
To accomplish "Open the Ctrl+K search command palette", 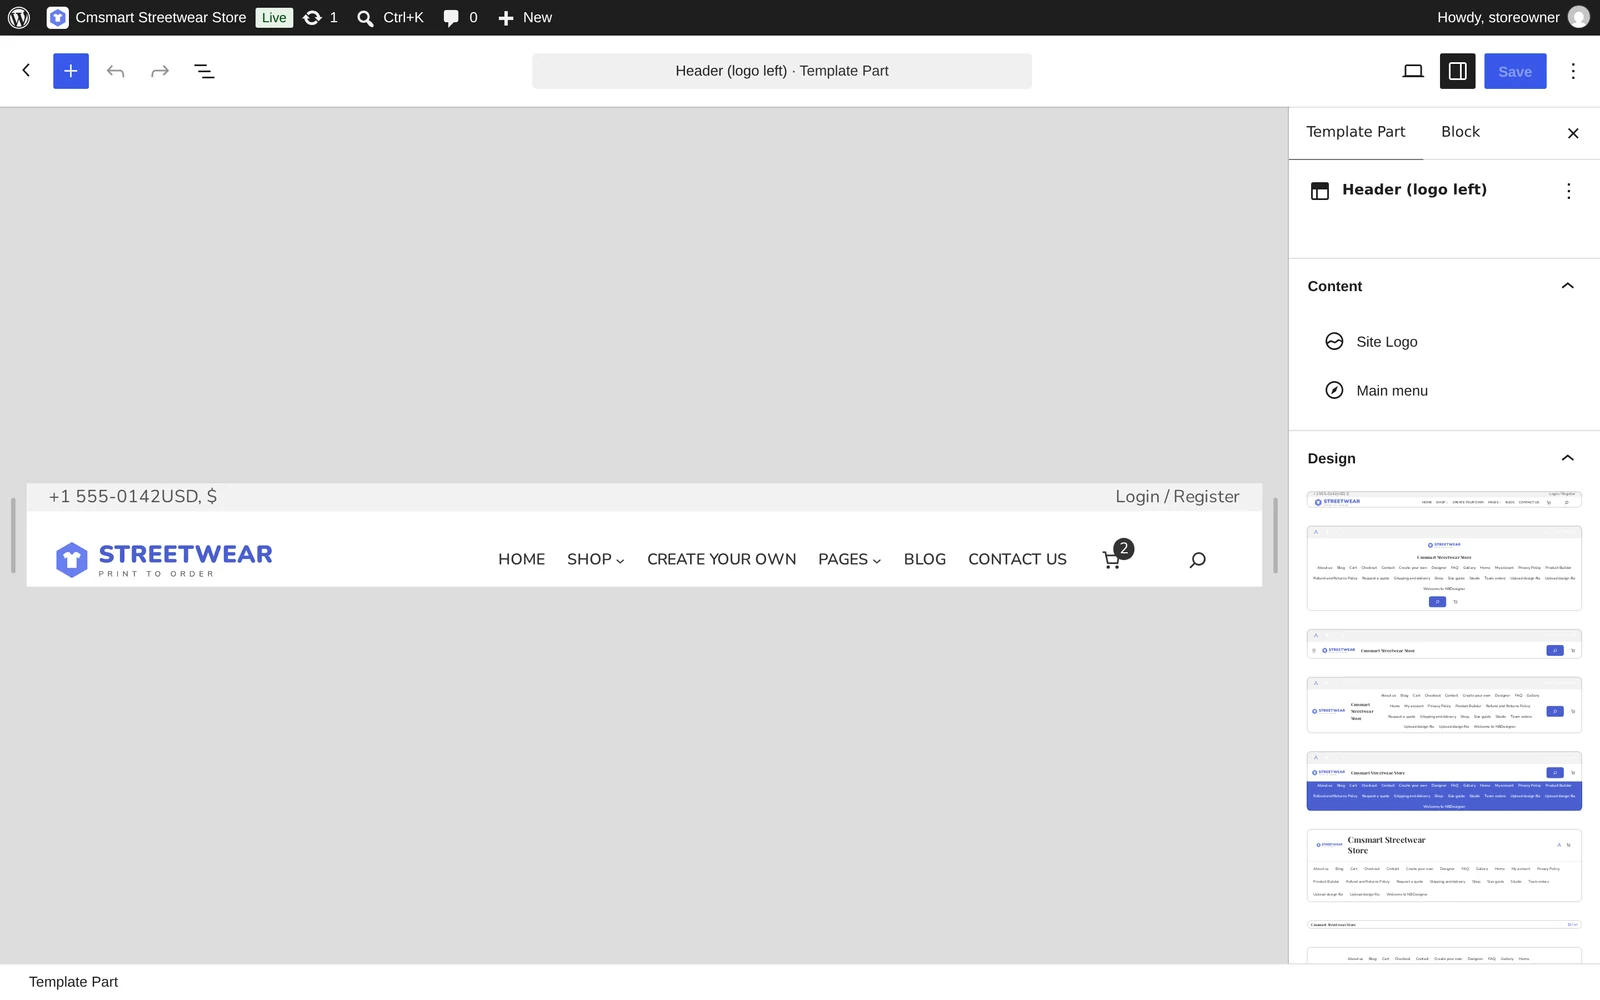I will pos(391,17).
